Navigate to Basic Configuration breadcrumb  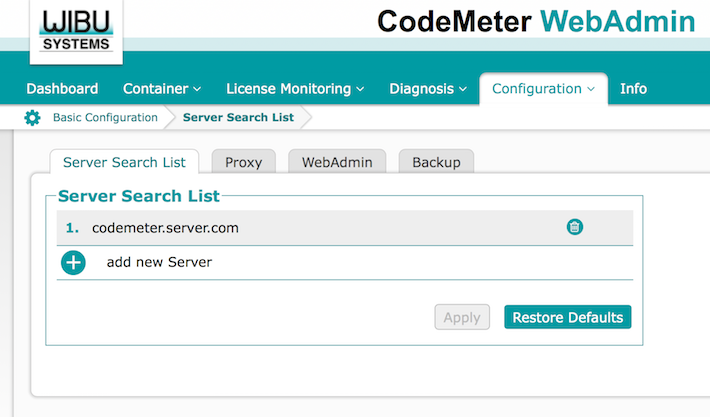[x=105, y=118]
